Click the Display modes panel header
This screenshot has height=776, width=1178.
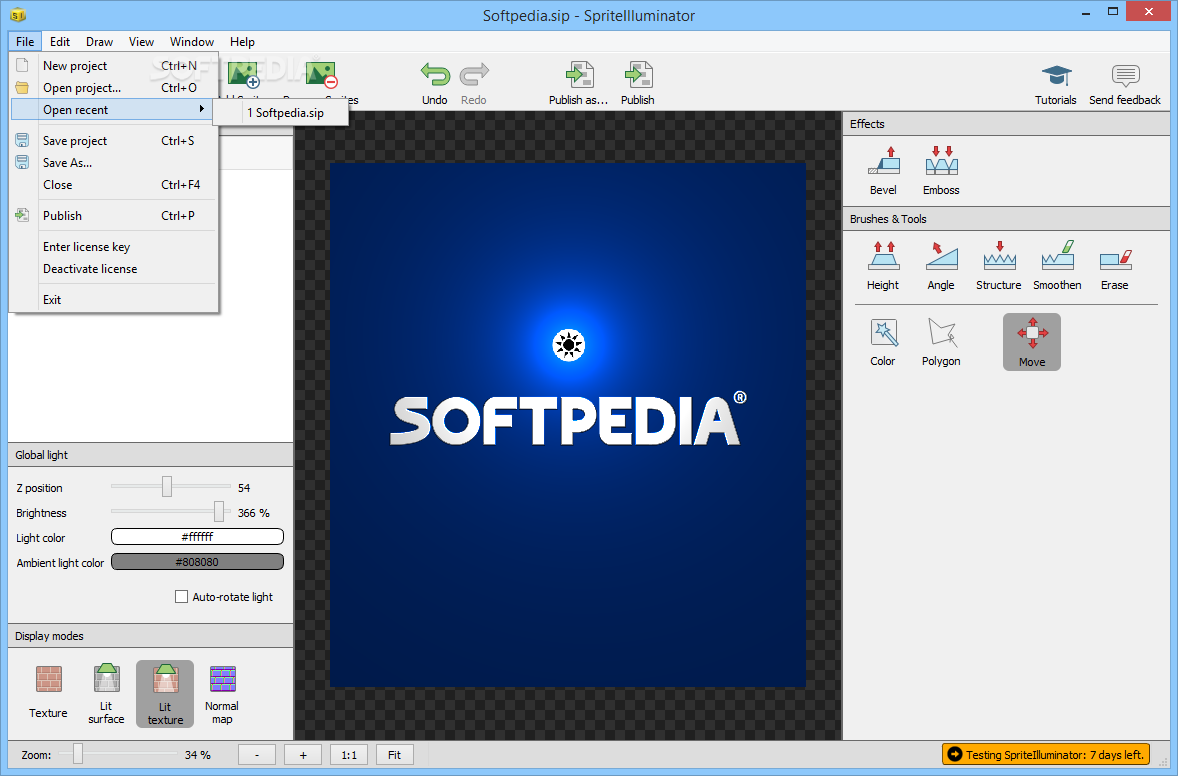coord(150,636)
